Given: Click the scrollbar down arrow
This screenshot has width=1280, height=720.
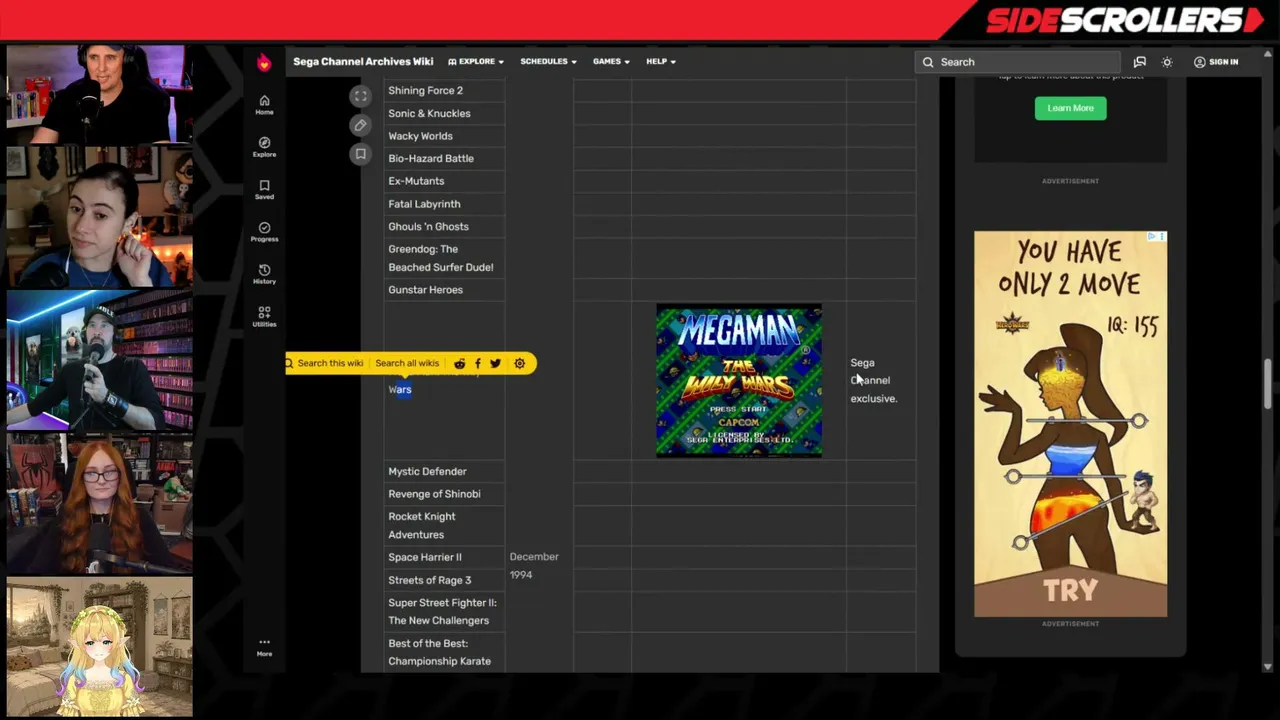Looking at the screenshot, I should coord(1268,666).
